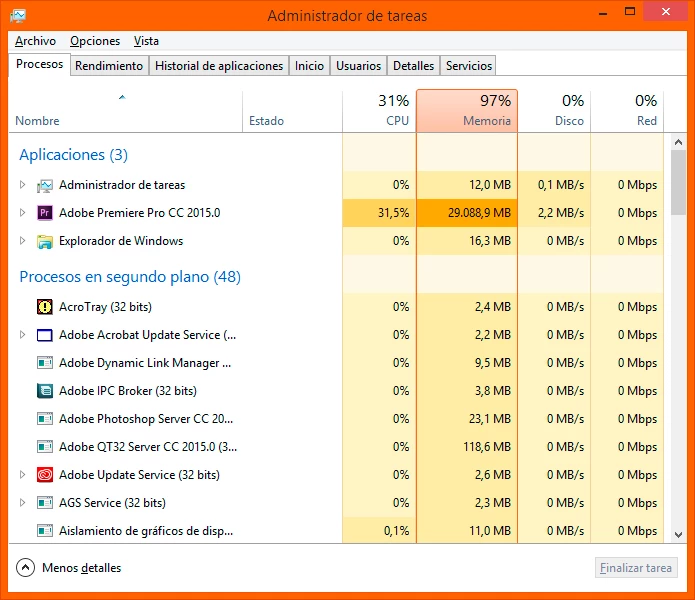Switch to Historial de aplicaciones tab
The image size is (695, 600).
tap(219, 66)
